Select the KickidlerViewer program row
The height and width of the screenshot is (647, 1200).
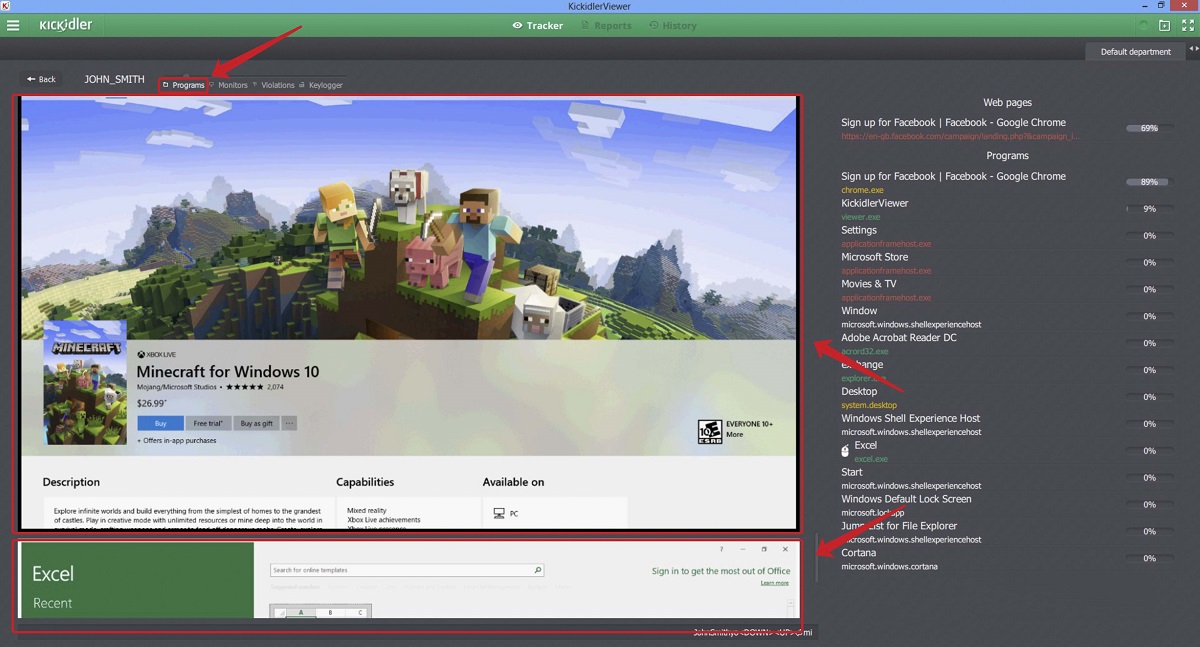click(1007, 209)
